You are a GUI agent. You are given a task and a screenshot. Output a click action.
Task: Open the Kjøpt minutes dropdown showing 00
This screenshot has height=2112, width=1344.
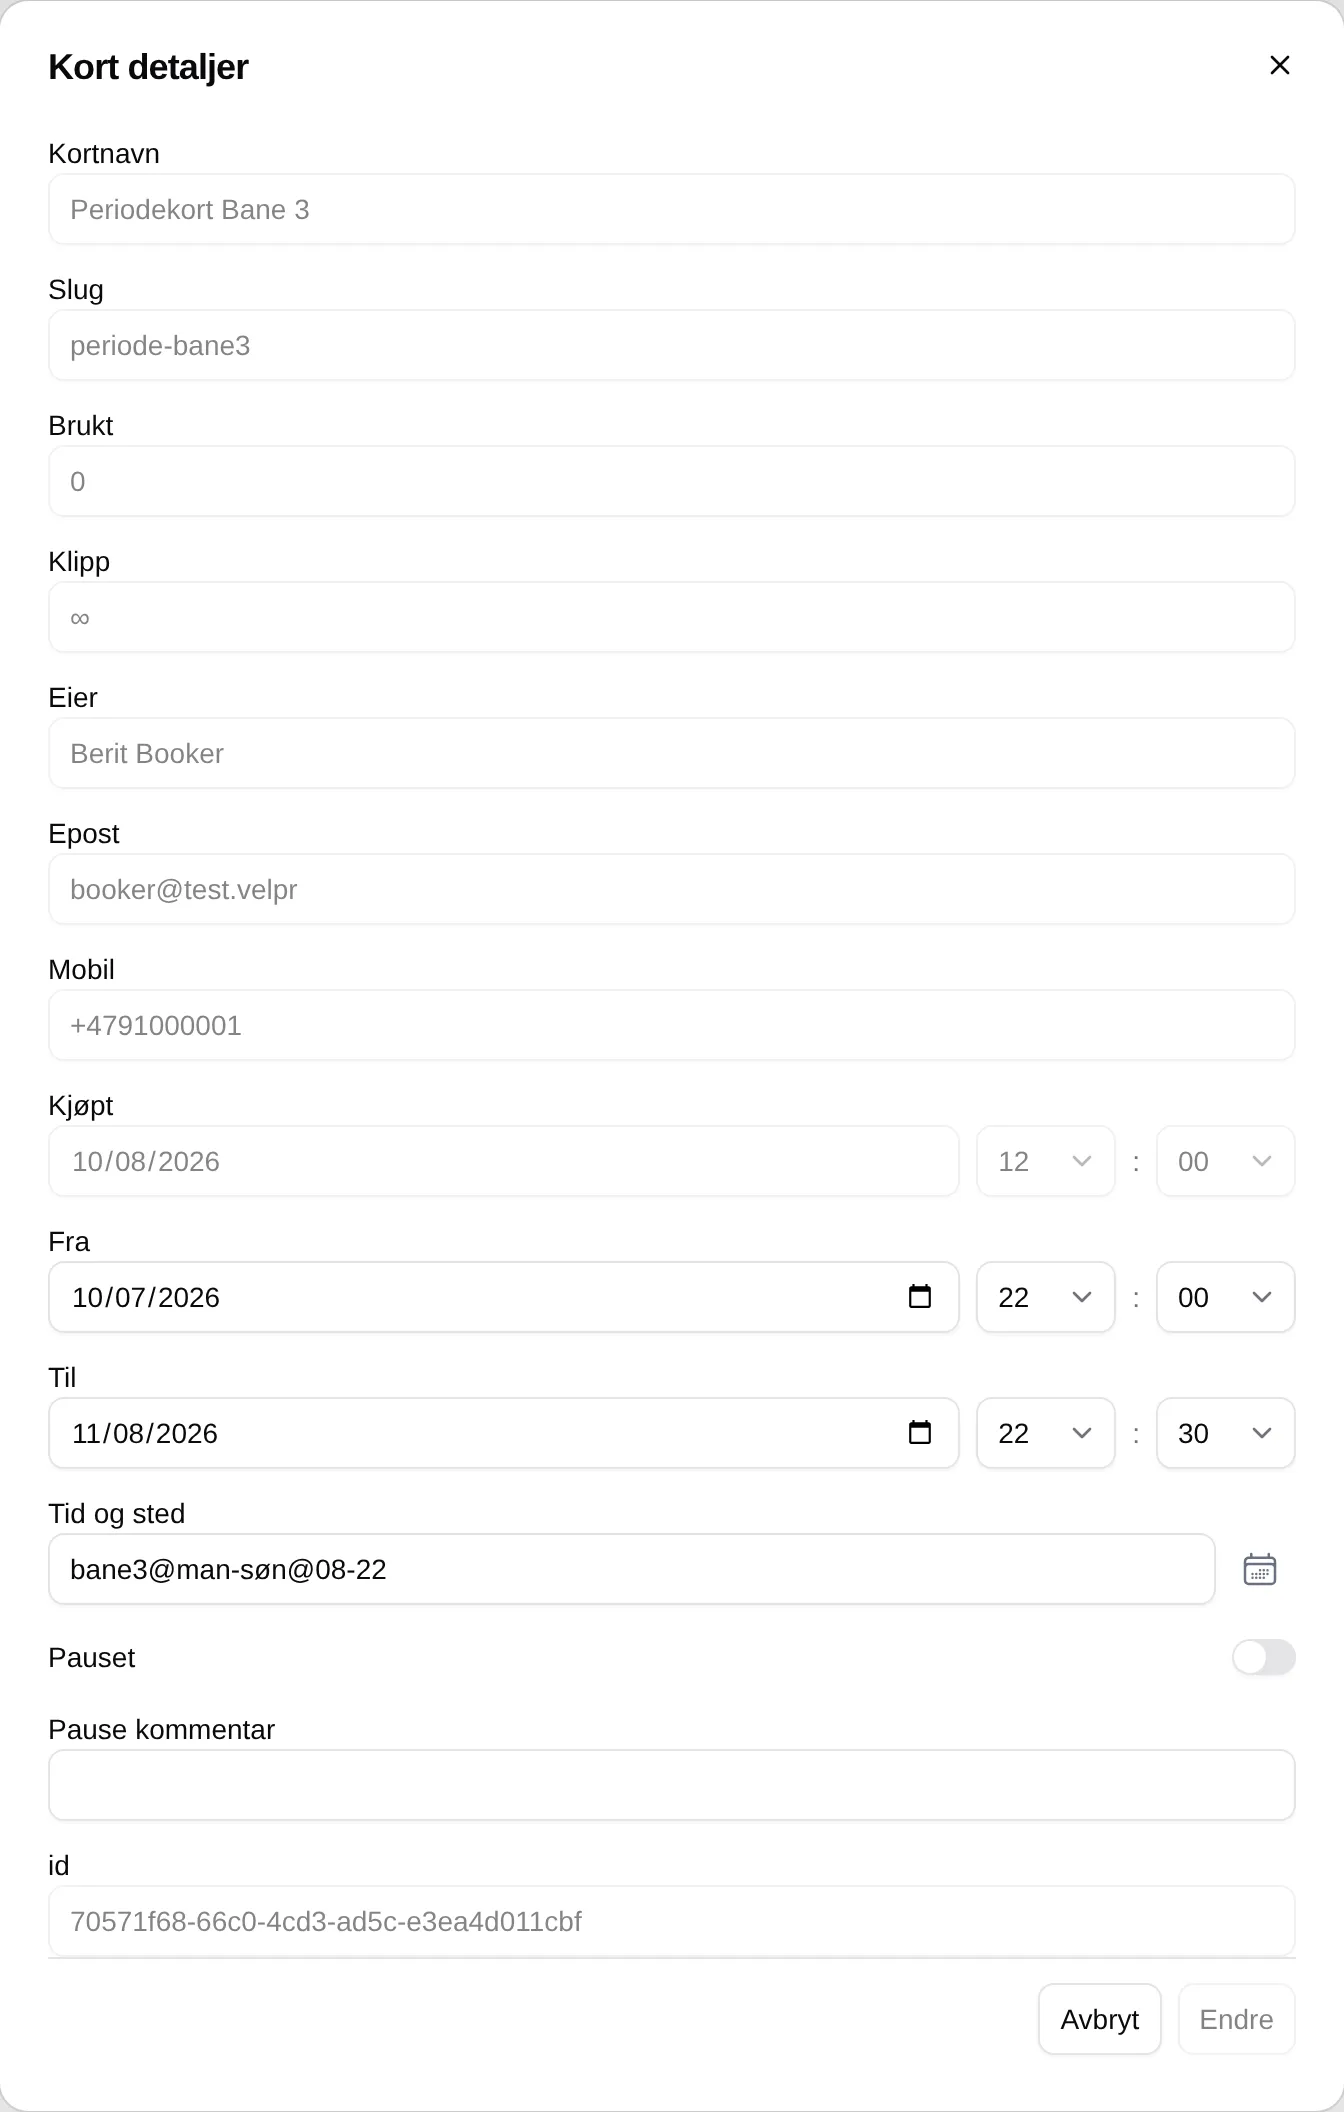point(1225,1161)
